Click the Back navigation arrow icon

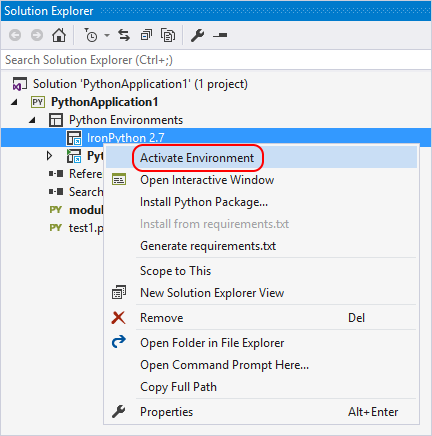(15, 35)
